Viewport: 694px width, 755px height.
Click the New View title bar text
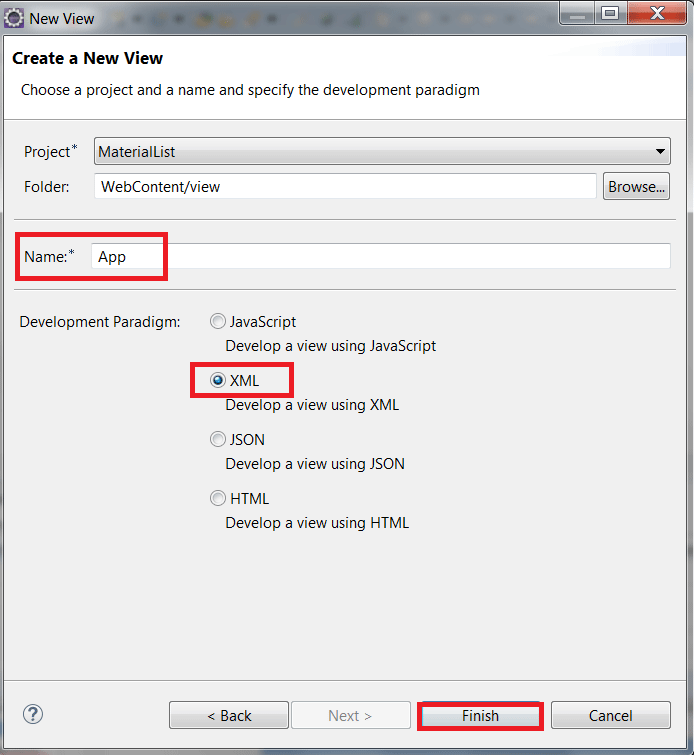click(62, 19)
